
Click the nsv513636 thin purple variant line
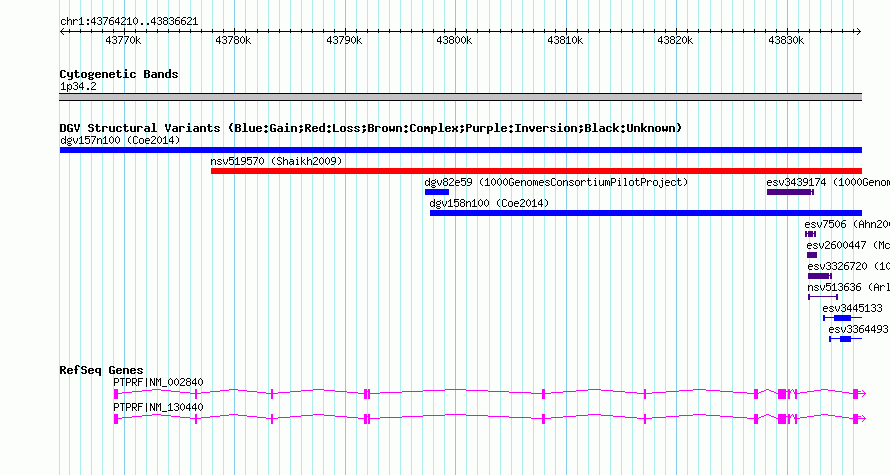(x=822, y=297)
